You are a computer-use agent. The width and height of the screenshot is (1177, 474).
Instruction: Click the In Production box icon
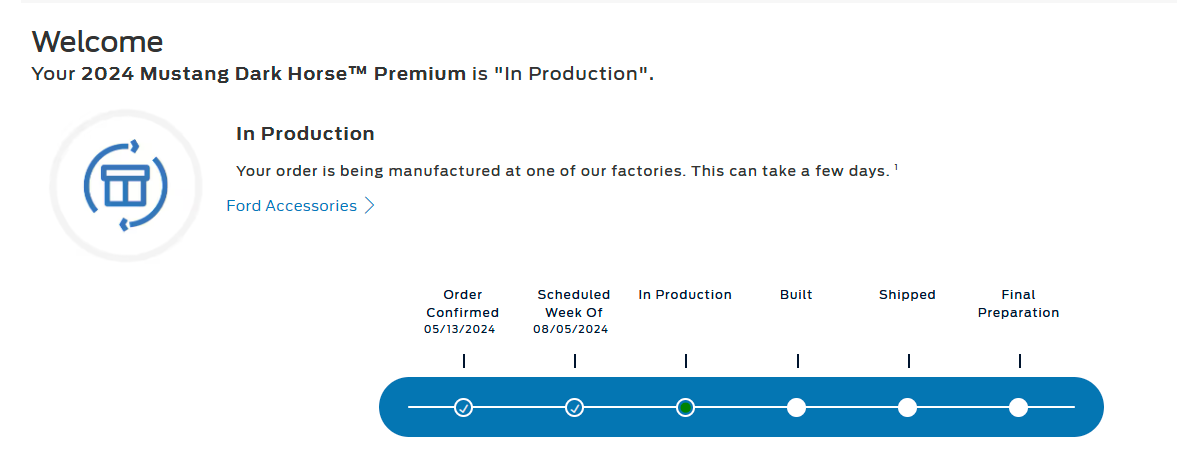(x=125, y=185)
